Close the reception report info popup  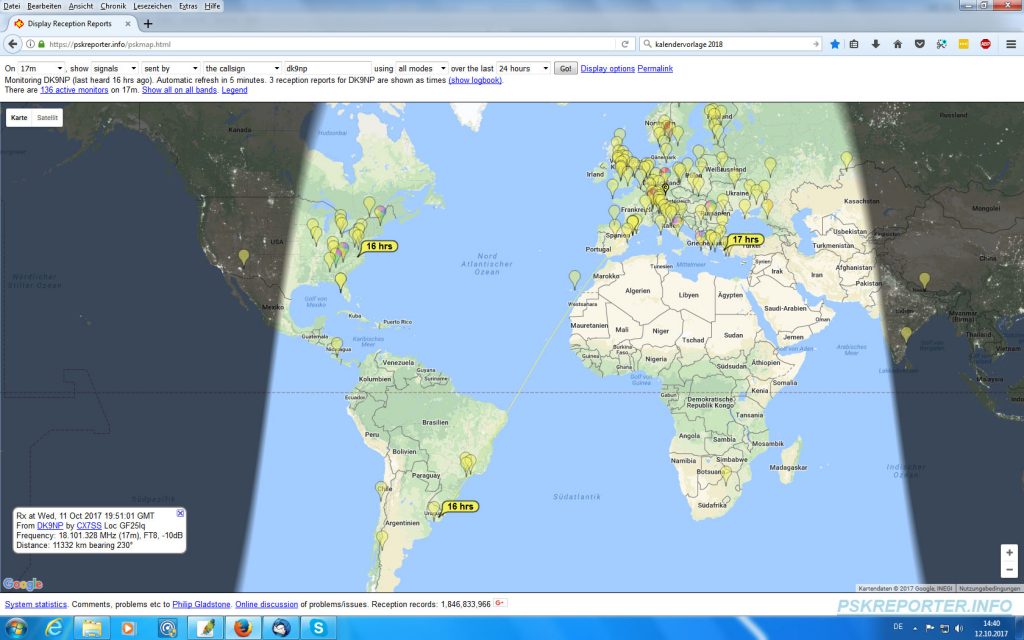tap(180, 513)
